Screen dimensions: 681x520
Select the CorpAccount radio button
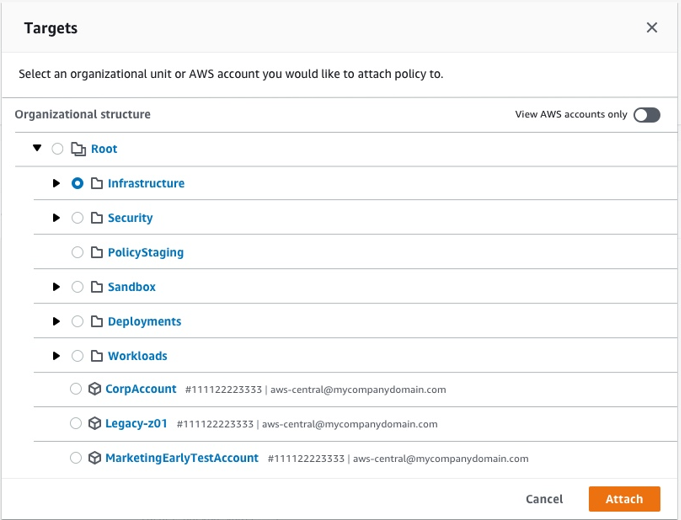pyautogui.click(x=76, y=389)
